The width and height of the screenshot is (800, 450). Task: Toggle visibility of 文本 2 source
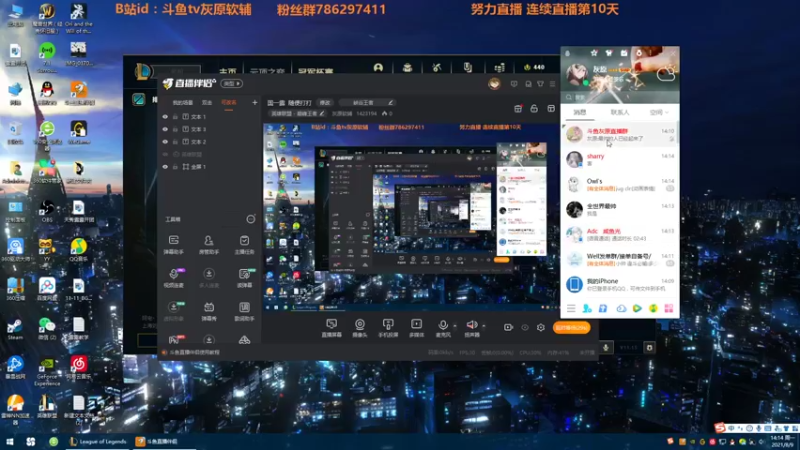click(165, 142)
